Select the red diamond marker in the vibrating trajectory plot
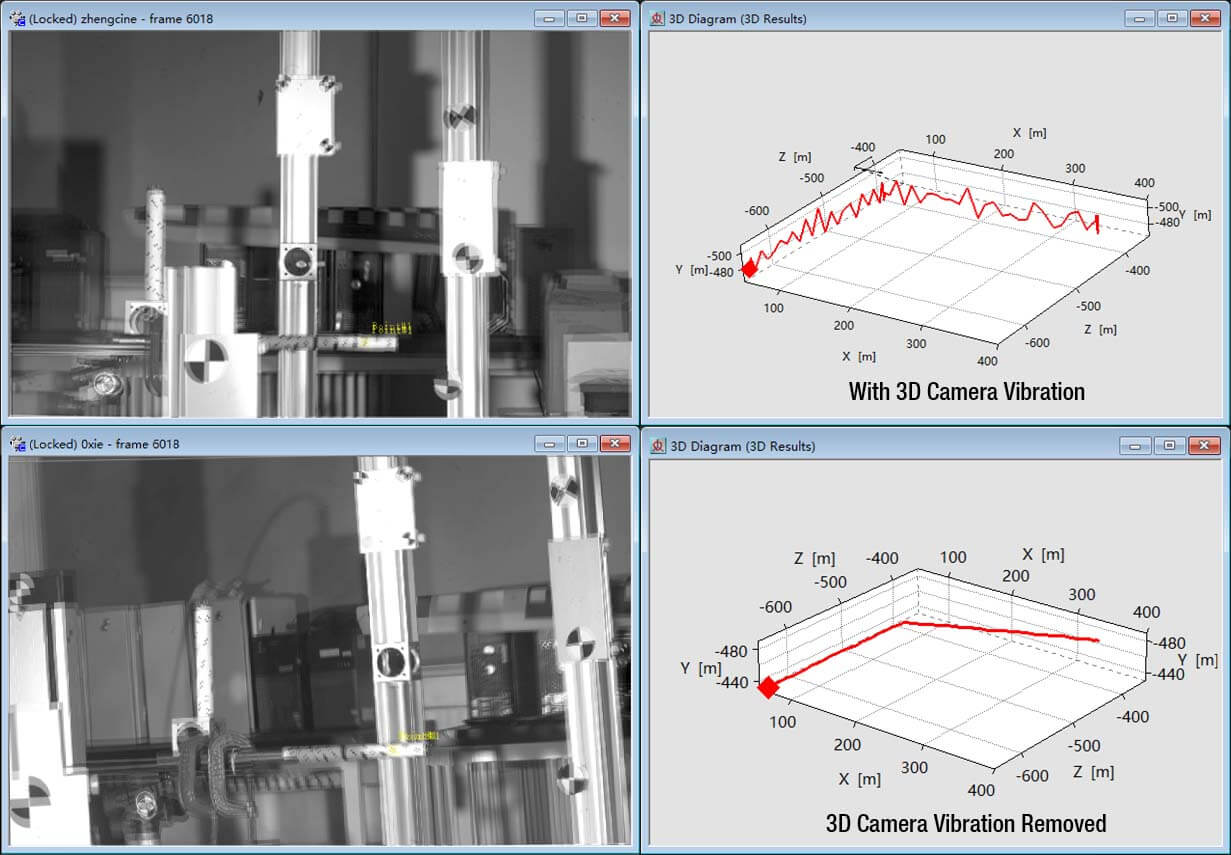The image size is (1231, 855). click(x=749, y=268)
